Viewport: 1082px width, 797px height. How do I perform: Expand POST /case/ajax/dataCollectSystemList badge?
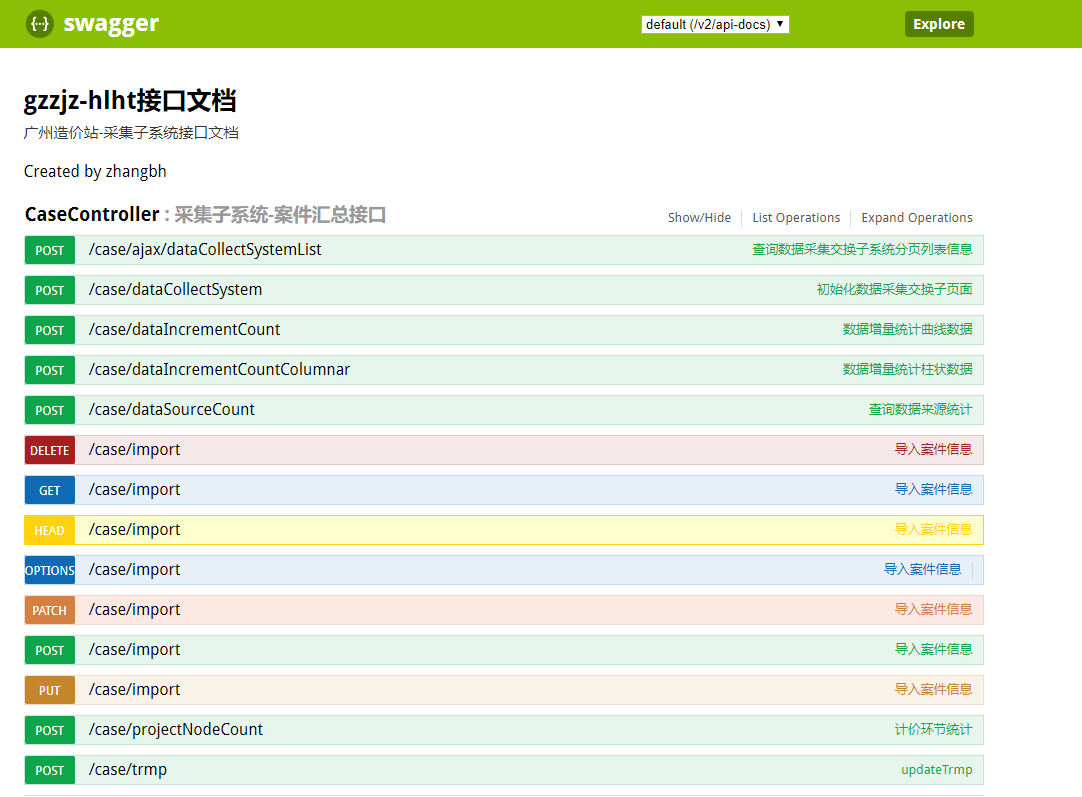(50, 250)
